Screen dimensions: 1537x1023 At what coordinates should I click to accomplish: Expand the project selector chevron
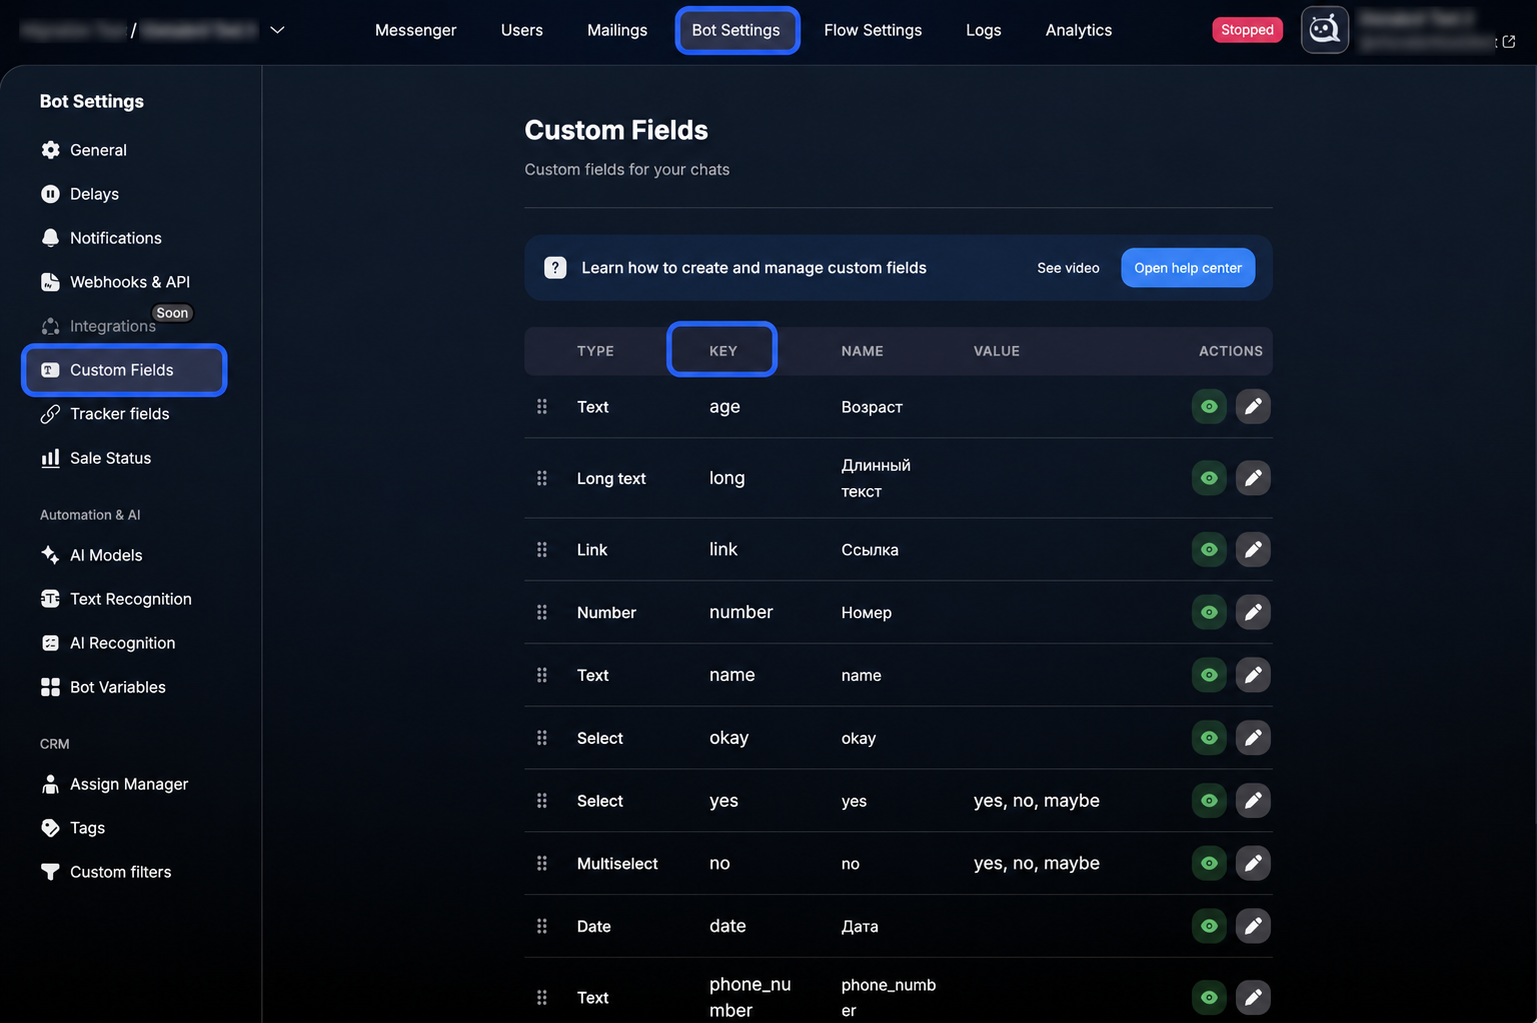click(278, 30)
